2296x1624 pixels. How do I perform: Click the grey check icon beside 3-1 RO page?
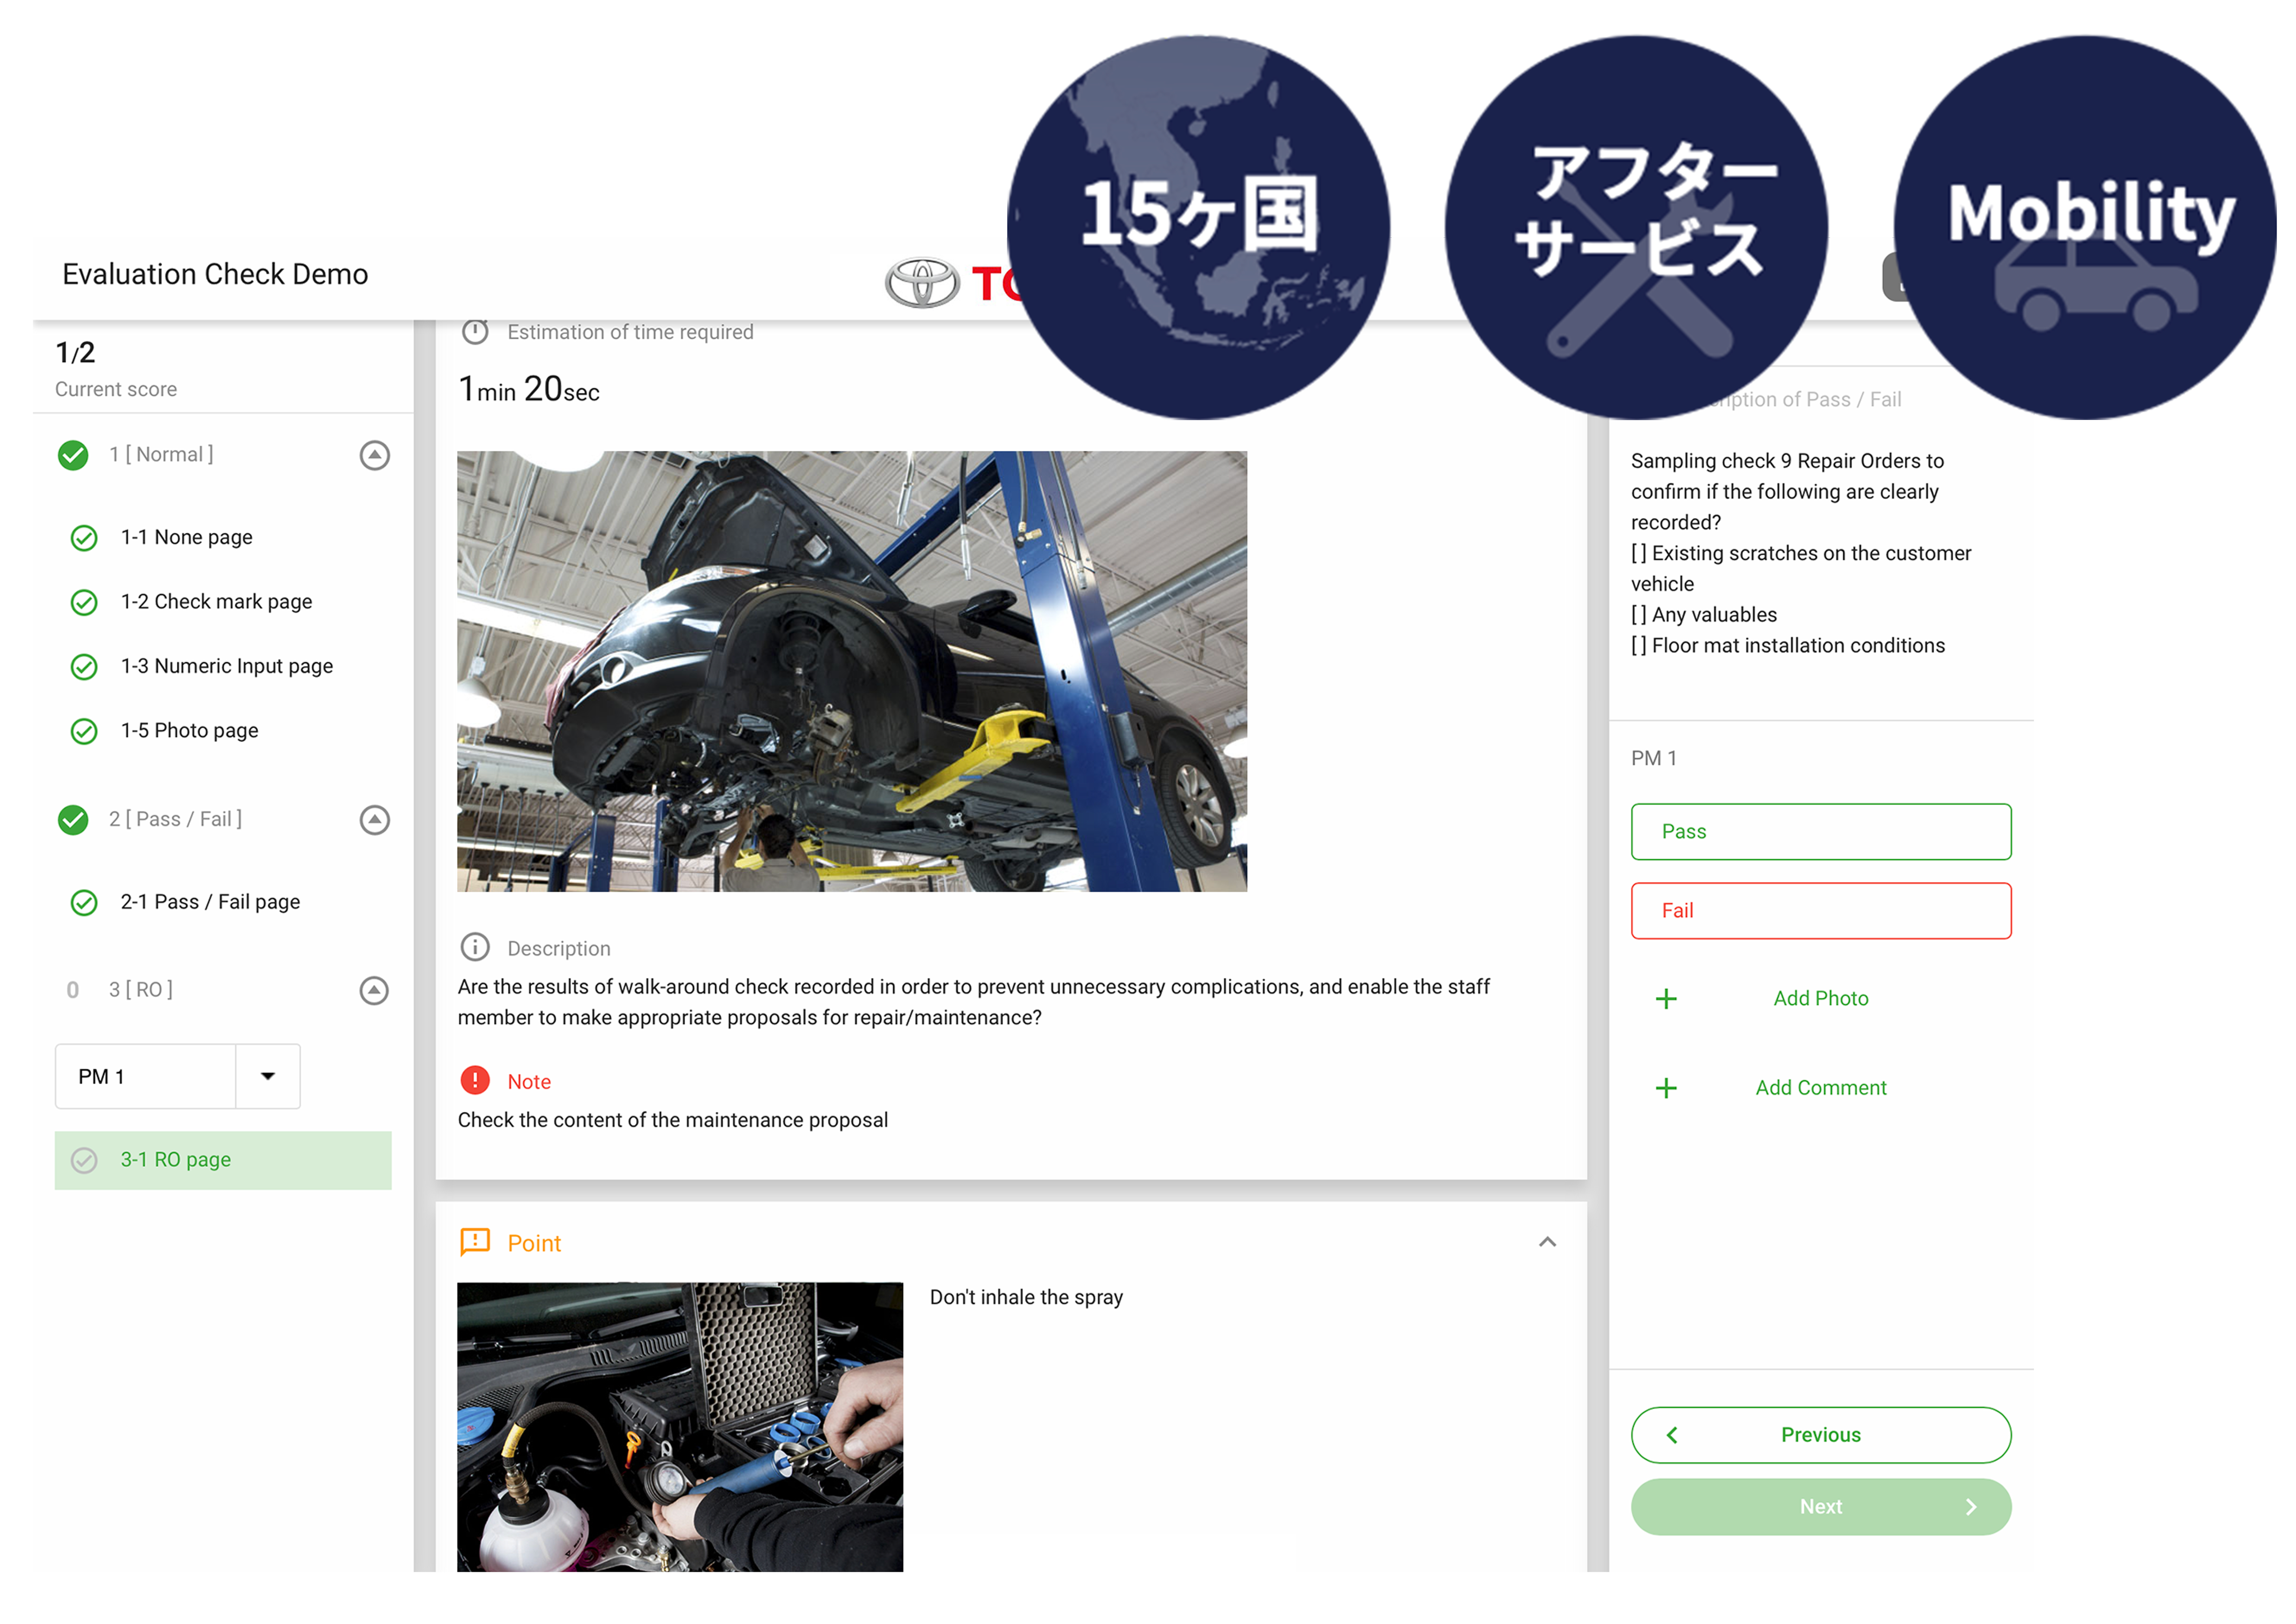(x=84, y=1160)
